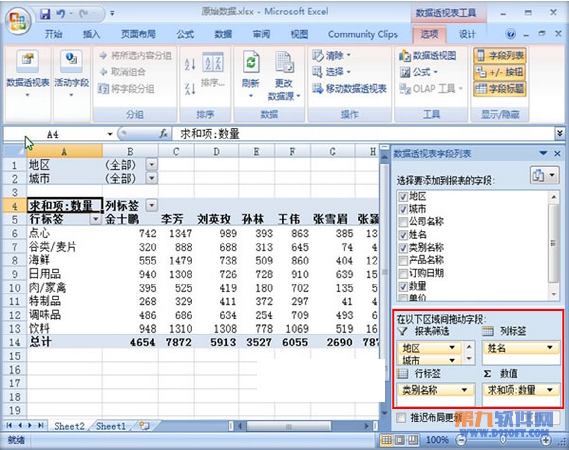Screen dimensions: 569x450
Task: Click 移动数据透视表
Action: (x=349, y=88)
